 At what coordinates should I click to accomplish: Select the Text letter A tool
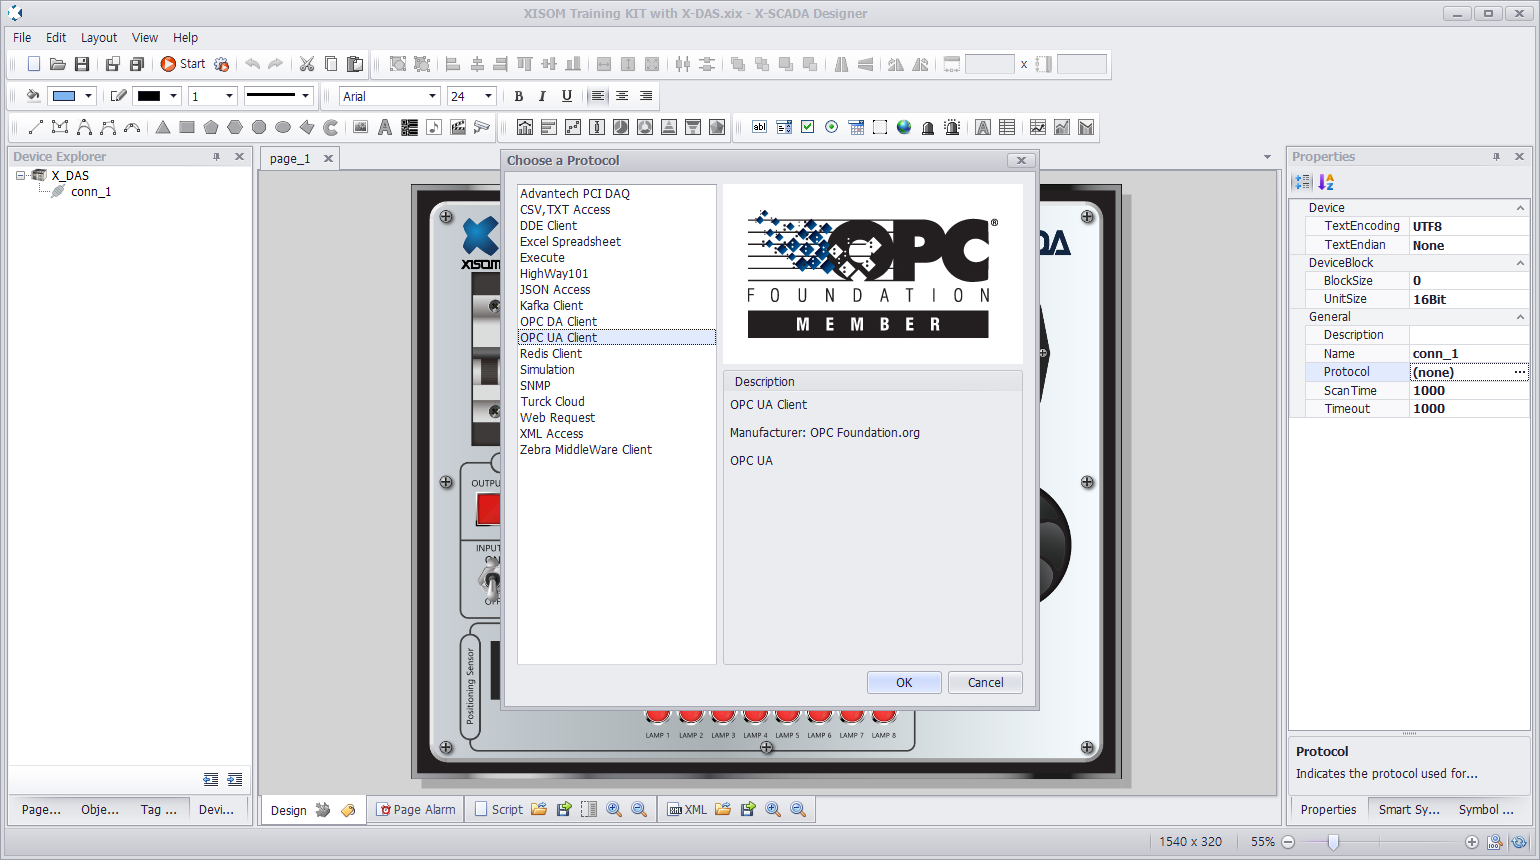(385, 127)
